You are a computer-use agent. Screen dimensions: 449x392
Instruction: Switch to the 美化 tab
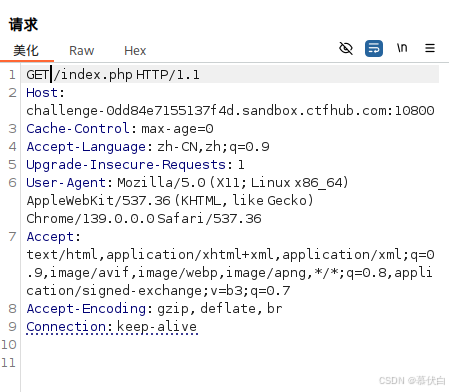[x=26, y=51]
